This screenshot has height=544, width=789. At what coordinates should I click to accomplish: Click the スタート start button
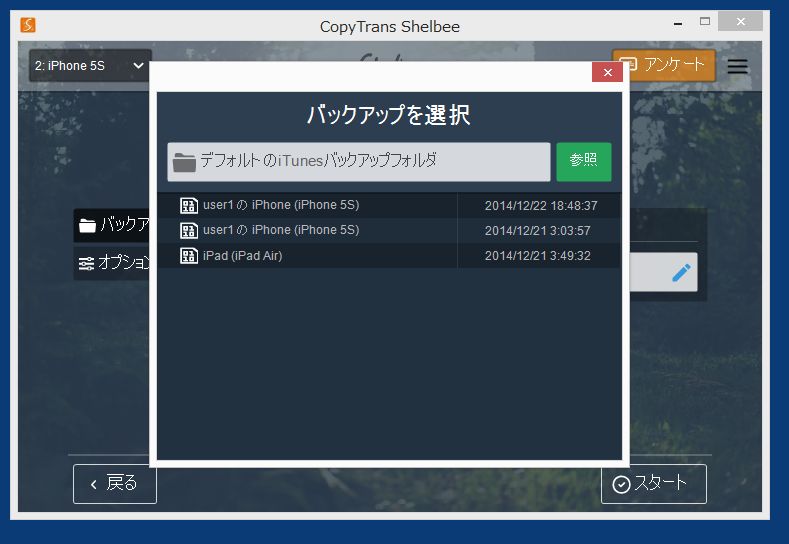pyautogui.click(x=654, y=484)
